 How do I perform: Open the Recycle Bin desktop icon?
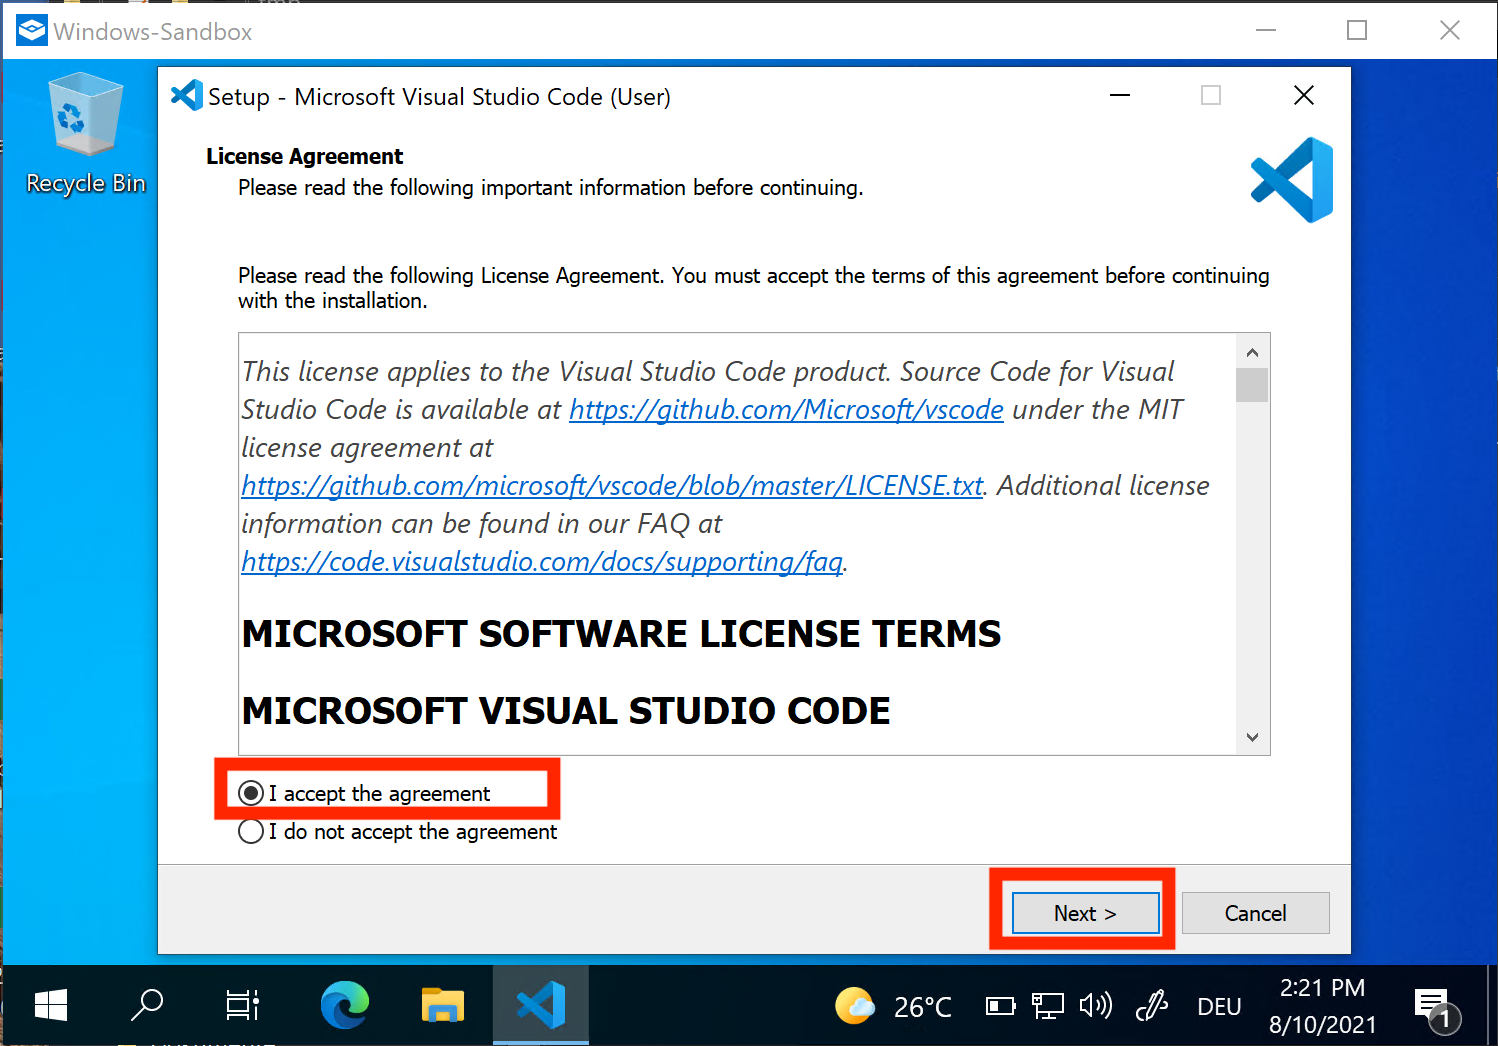click(x=86, y=135)
